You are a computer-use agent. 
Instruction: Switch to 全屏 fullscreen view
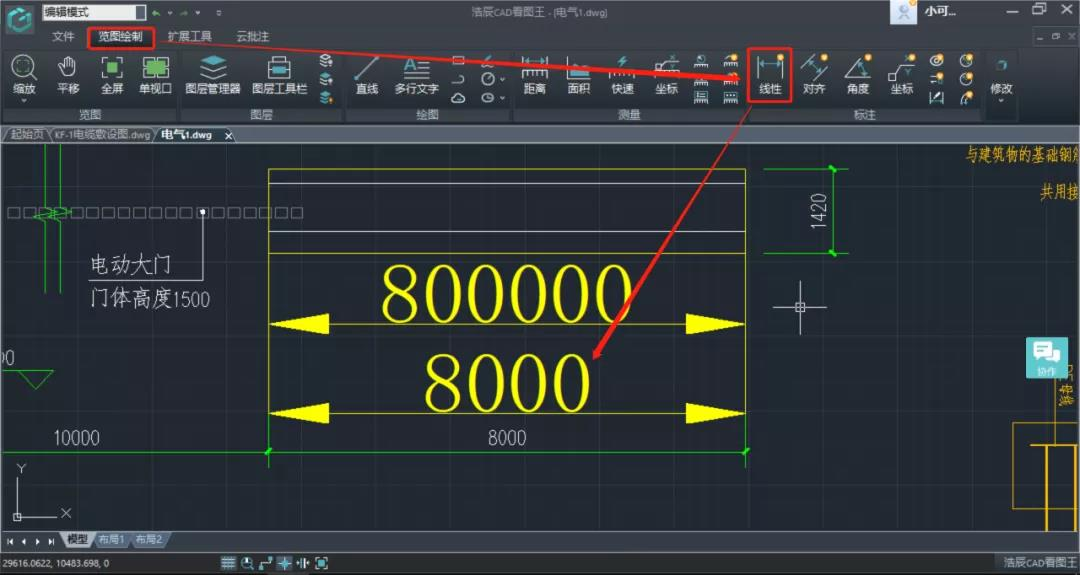112,74
